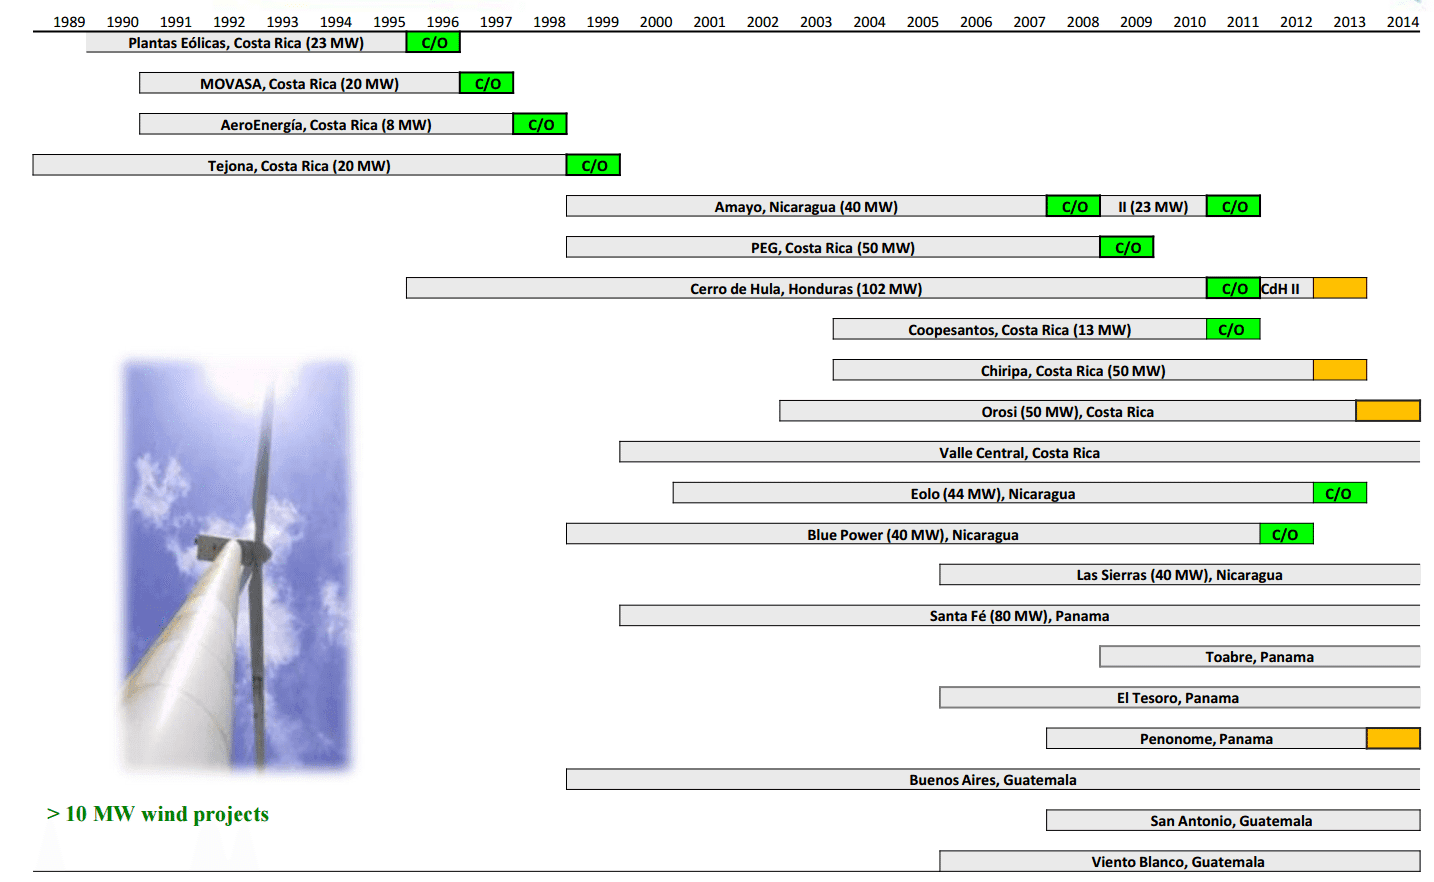Click C/O box after AeroEnergía bar
This screenshot has width=1434, height=882.
coord(540,125)
